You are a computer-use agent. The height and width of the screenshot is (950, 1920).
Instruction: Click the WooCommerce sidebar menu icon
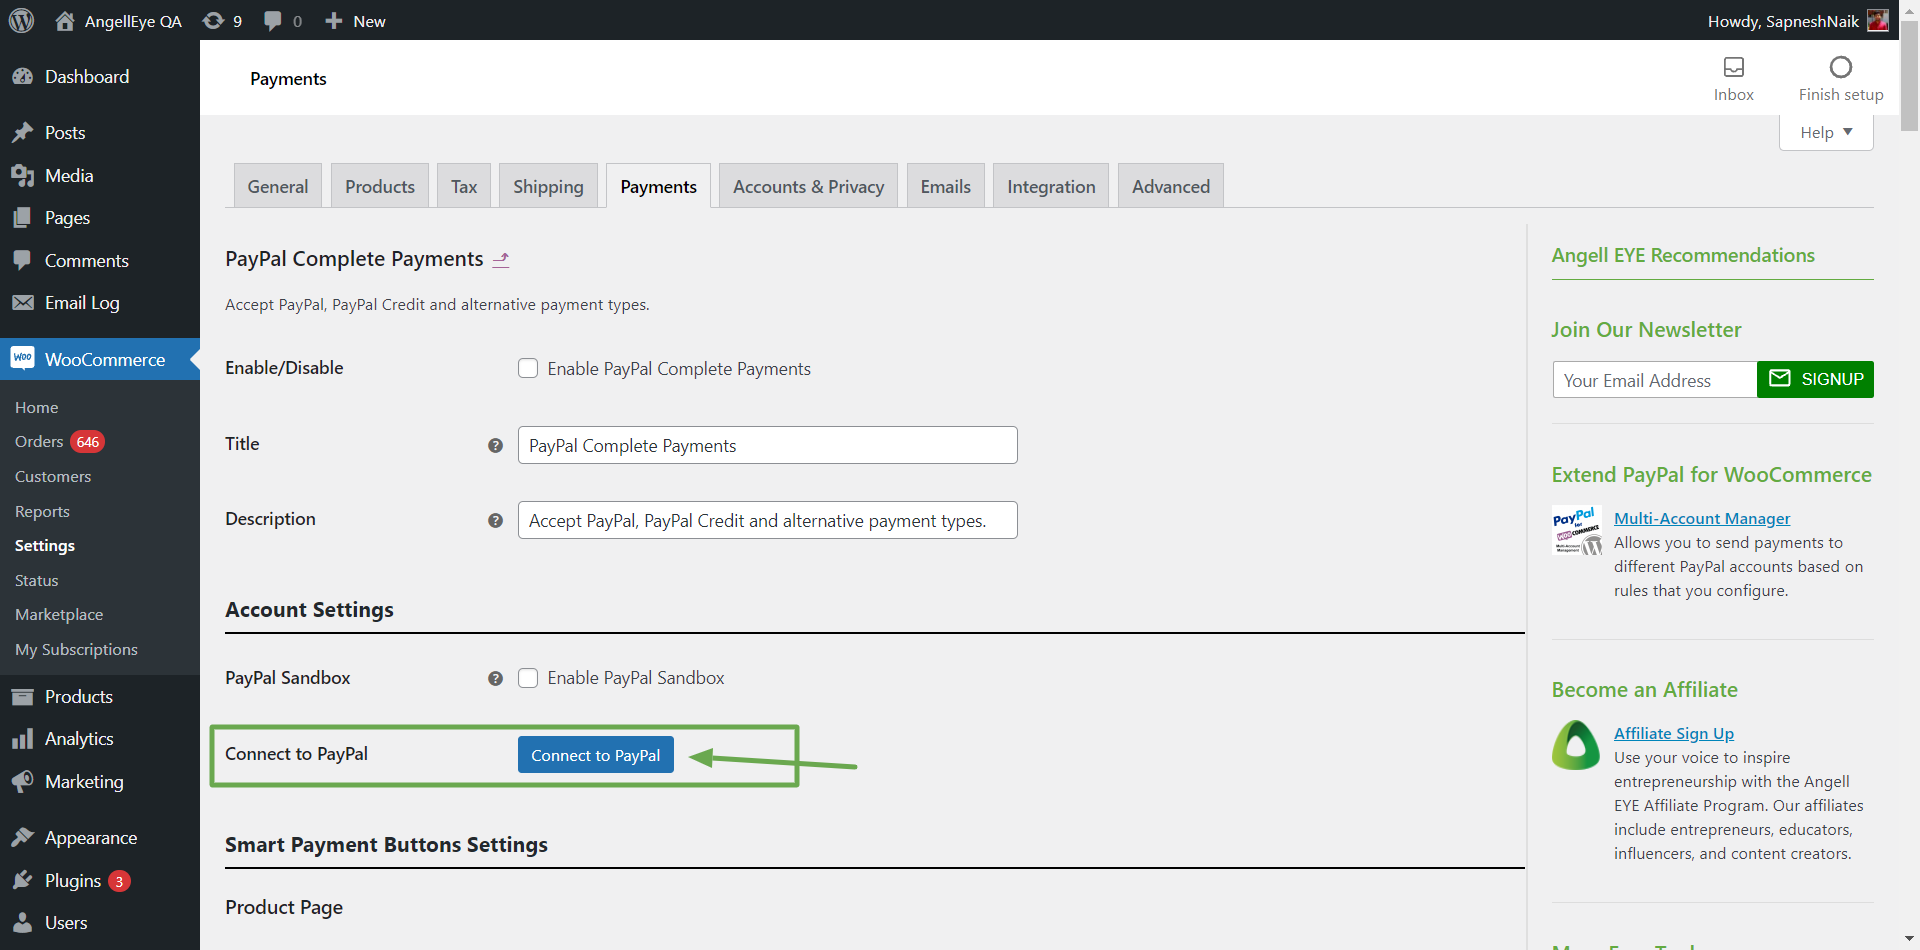coord(22,359)
